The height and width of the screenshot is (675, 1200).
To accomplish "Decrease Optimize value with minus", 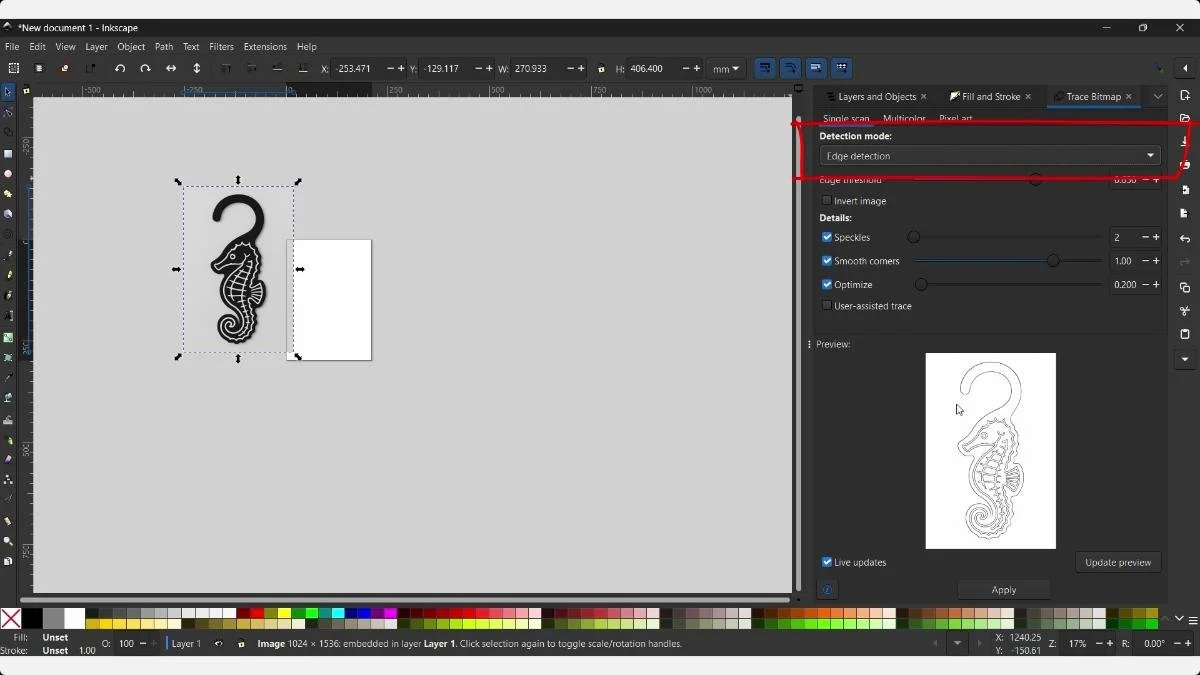I will click(x=1145, y=285).
